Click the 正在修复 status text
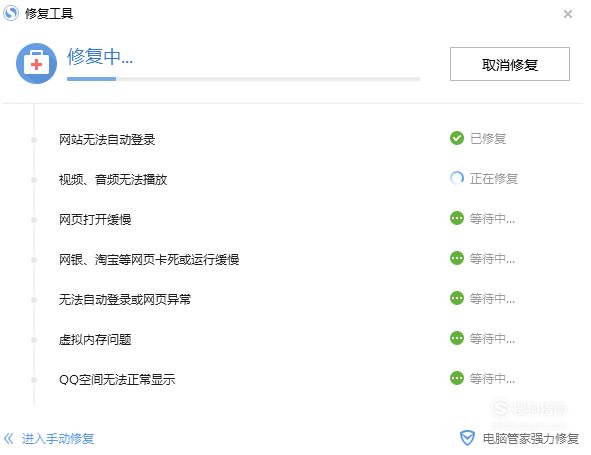 pyautogui.click(x=494, y=179)
